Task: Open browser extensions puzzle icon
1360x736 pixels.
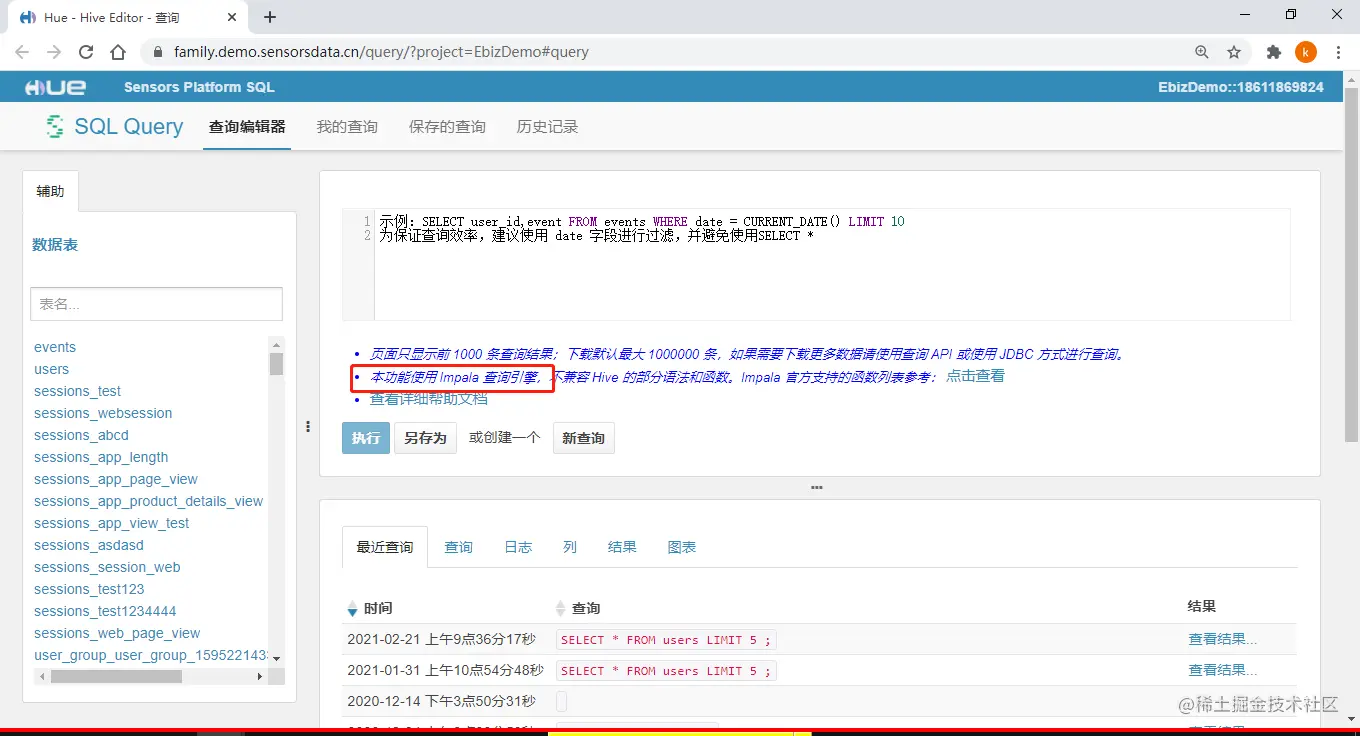Action: coord(1273,52)
